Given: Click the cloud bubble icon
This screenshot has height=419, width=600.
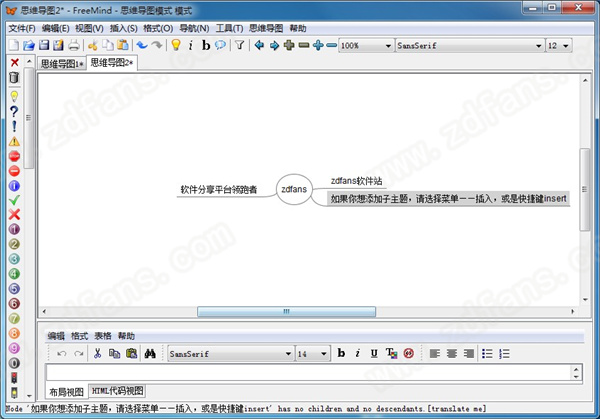Looking at the screenshot, I should point(220,45).
